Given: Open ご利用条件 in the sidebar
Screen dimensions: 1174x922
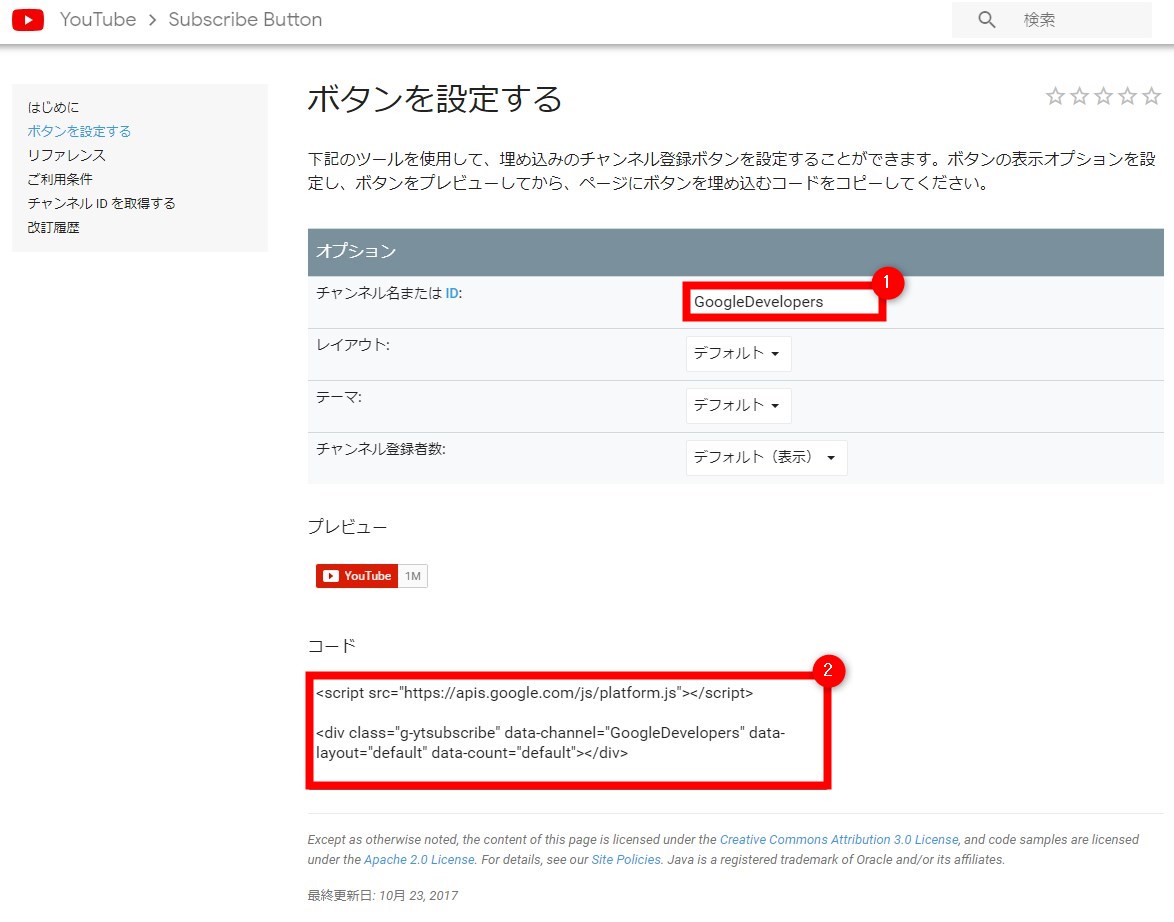Looking at the screenshot, I should tap(60, 179).
